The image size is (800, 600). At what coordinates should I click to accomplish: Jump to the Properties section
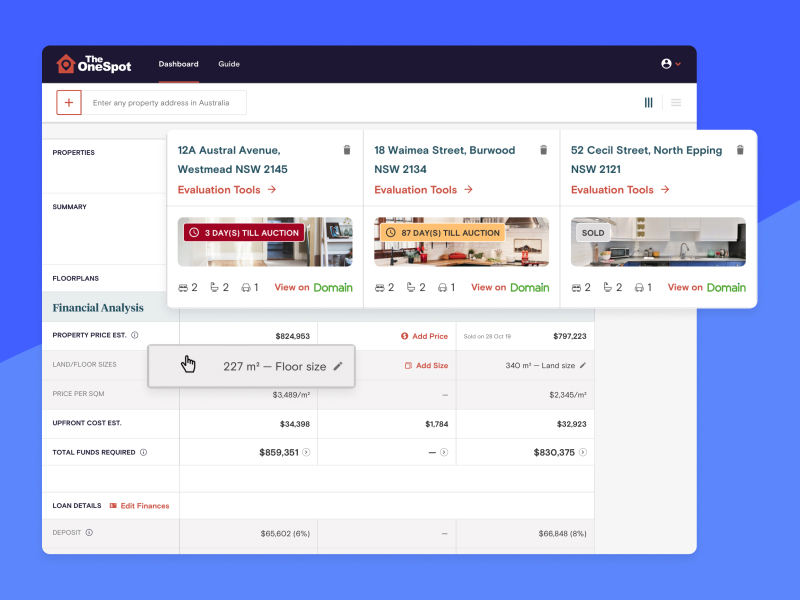(73, 153)
